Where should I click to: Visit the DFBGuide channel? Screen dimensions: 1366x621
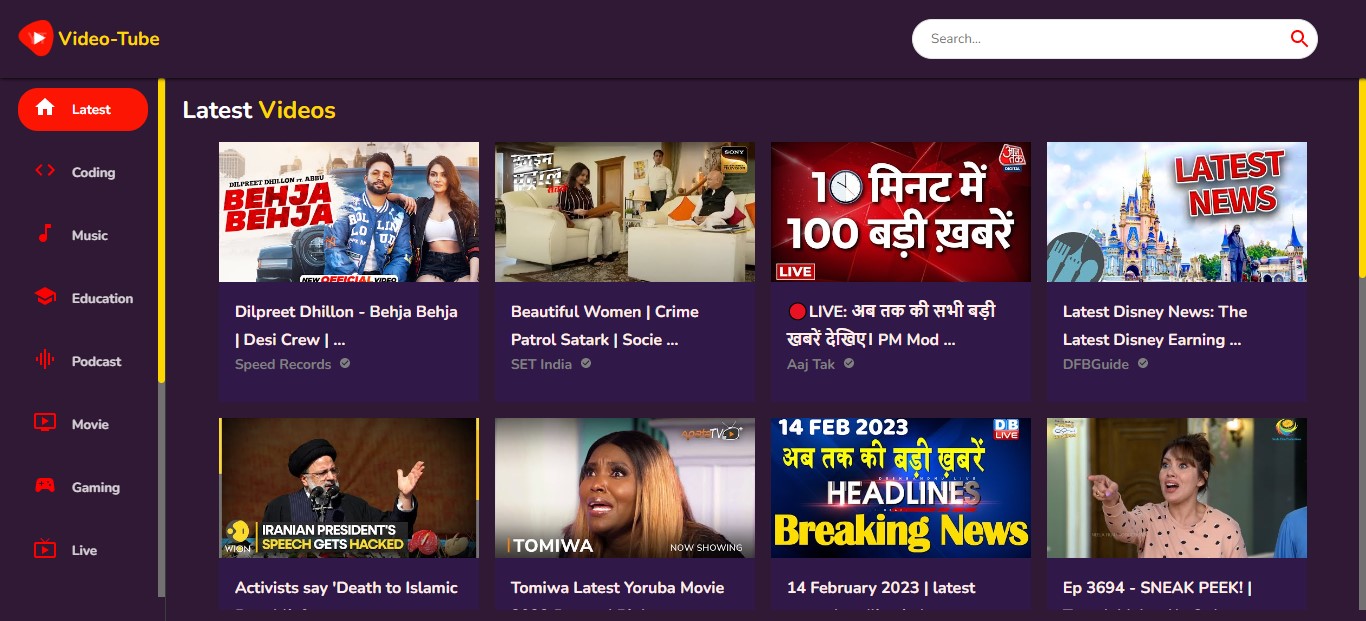[1096, 365]
